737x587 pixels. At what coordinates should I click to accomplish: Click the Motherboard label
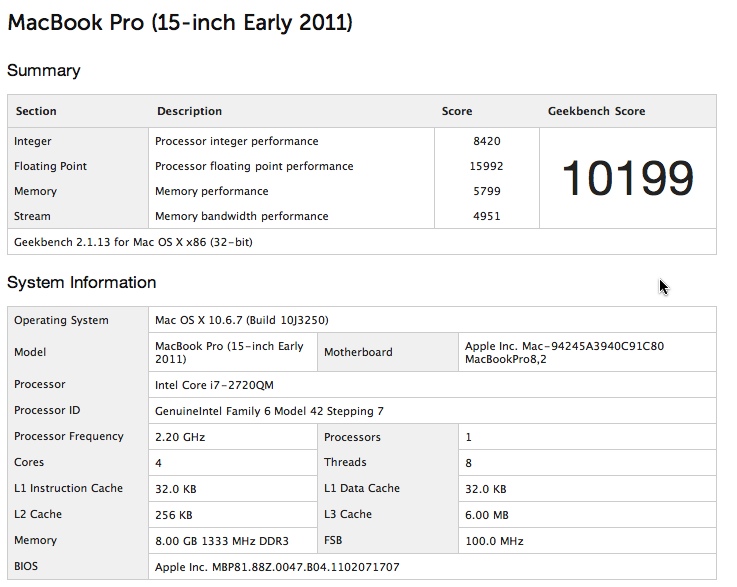click(358, 352)
